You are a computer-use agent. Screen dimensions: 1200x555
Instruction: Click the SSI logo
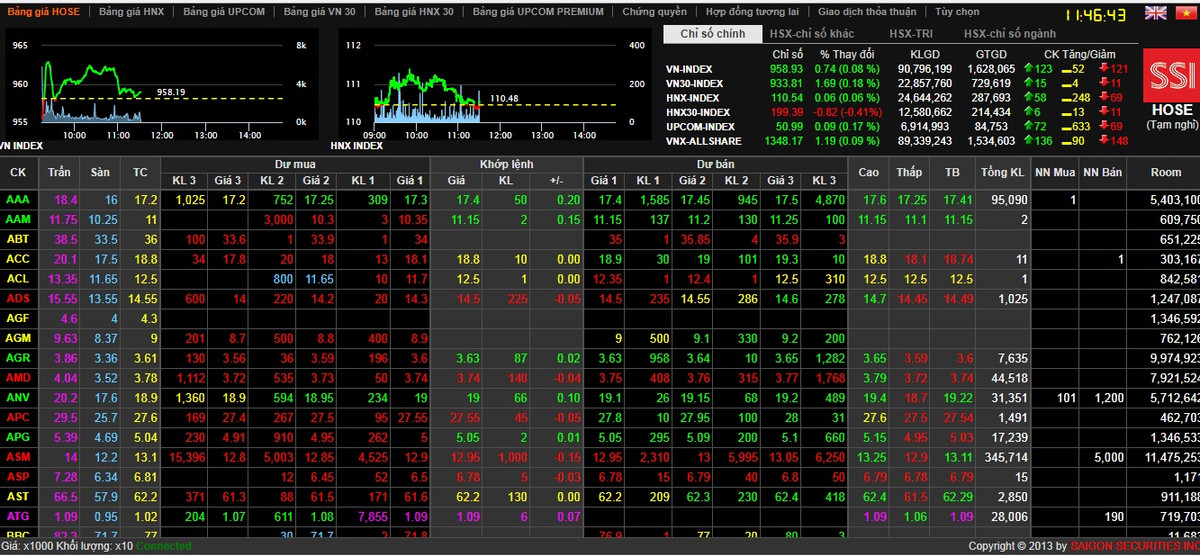pyautogui.click(x=1172, y=76)
